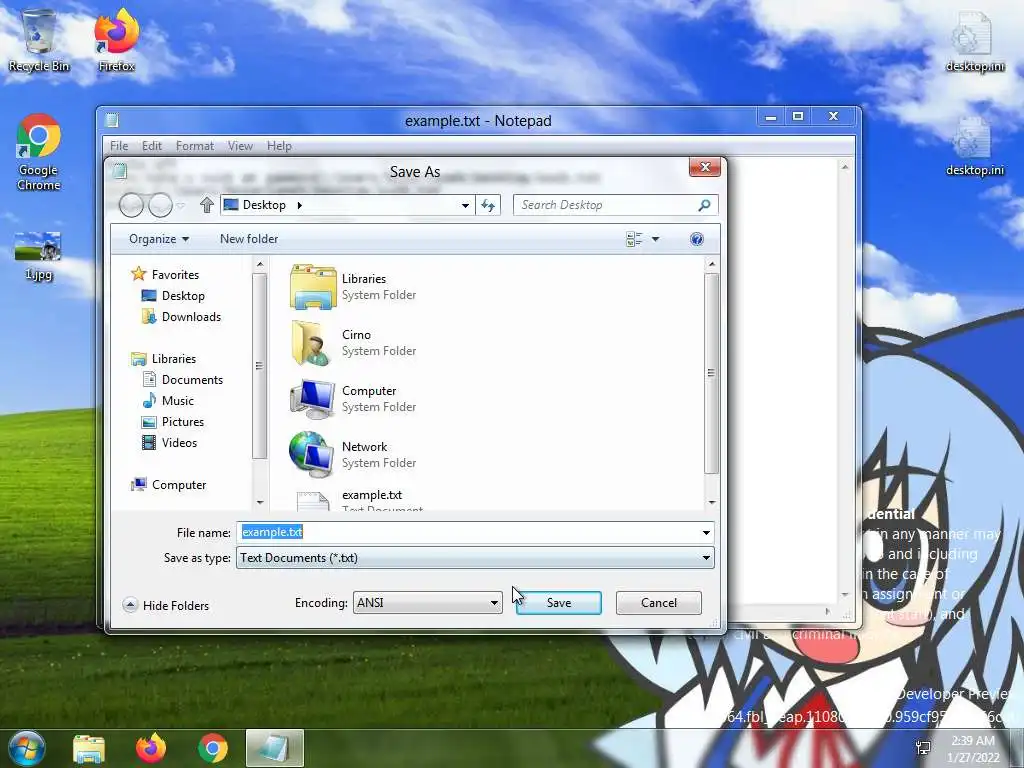This screenshot has width=1024, height=768.
Task: Go to Downloads in Favorites
Action: pyautogui.click(x=182, y=317)
